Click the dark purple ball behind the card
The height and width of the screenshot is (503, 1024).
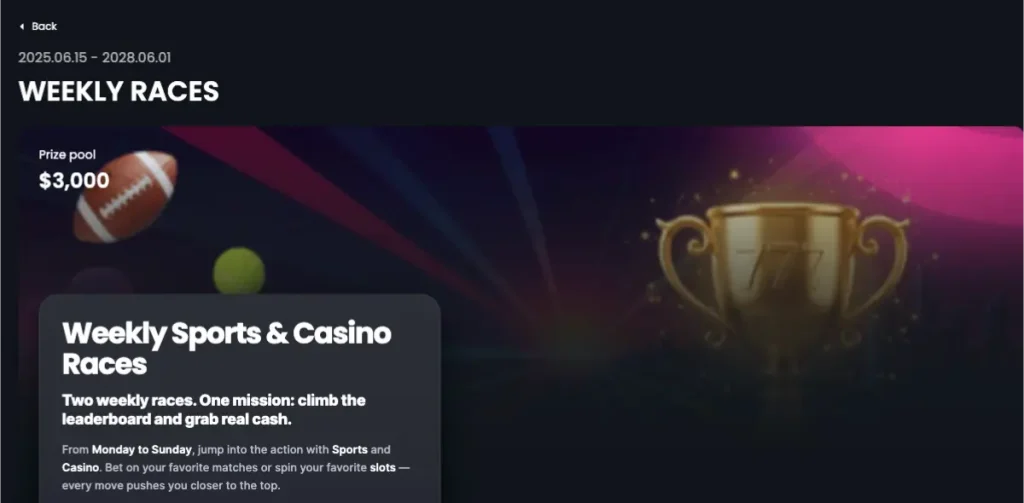(x=99, y=282)
